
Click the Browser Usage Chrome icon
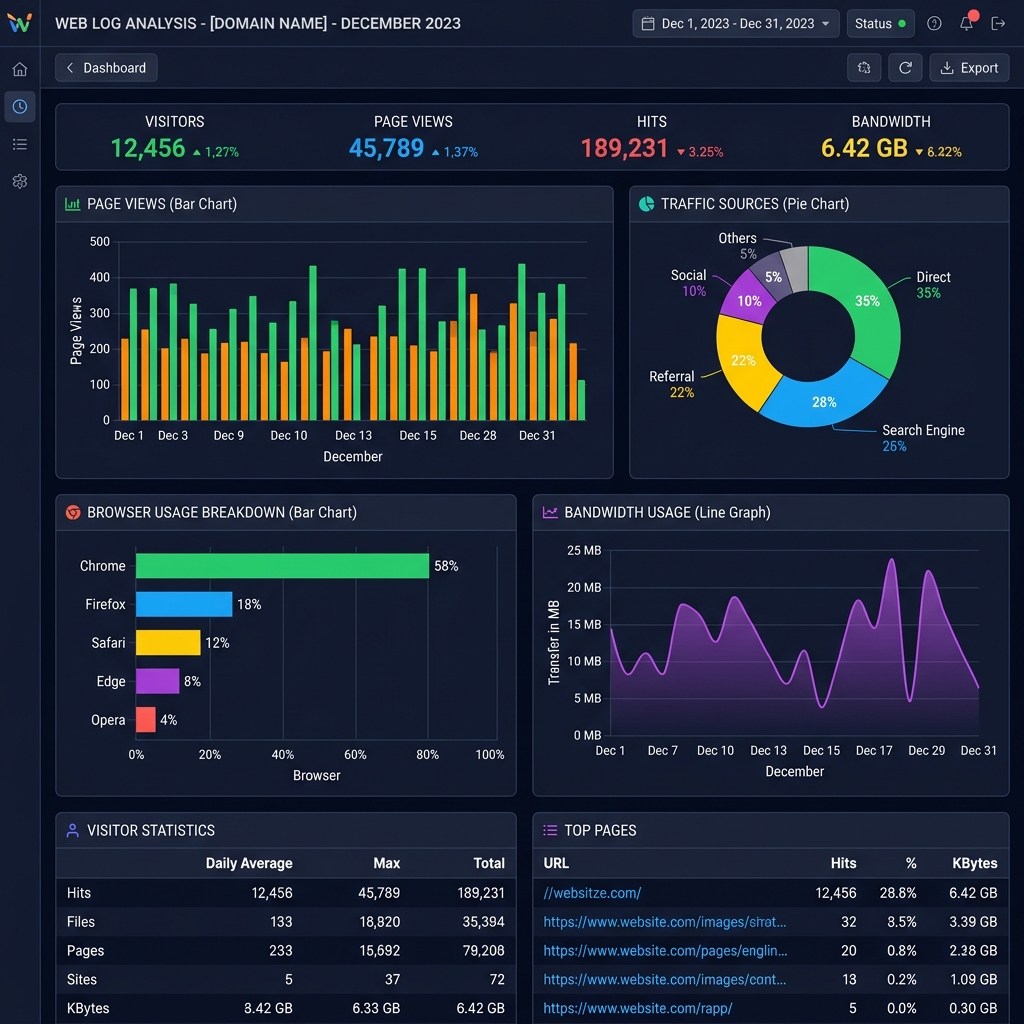(73, 513)
